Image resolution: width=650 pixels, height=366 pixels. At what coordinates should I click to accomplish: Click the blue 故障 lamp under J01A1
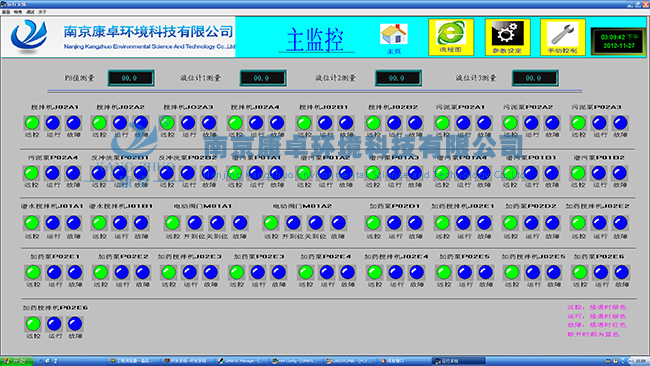(x=74, y=223)
